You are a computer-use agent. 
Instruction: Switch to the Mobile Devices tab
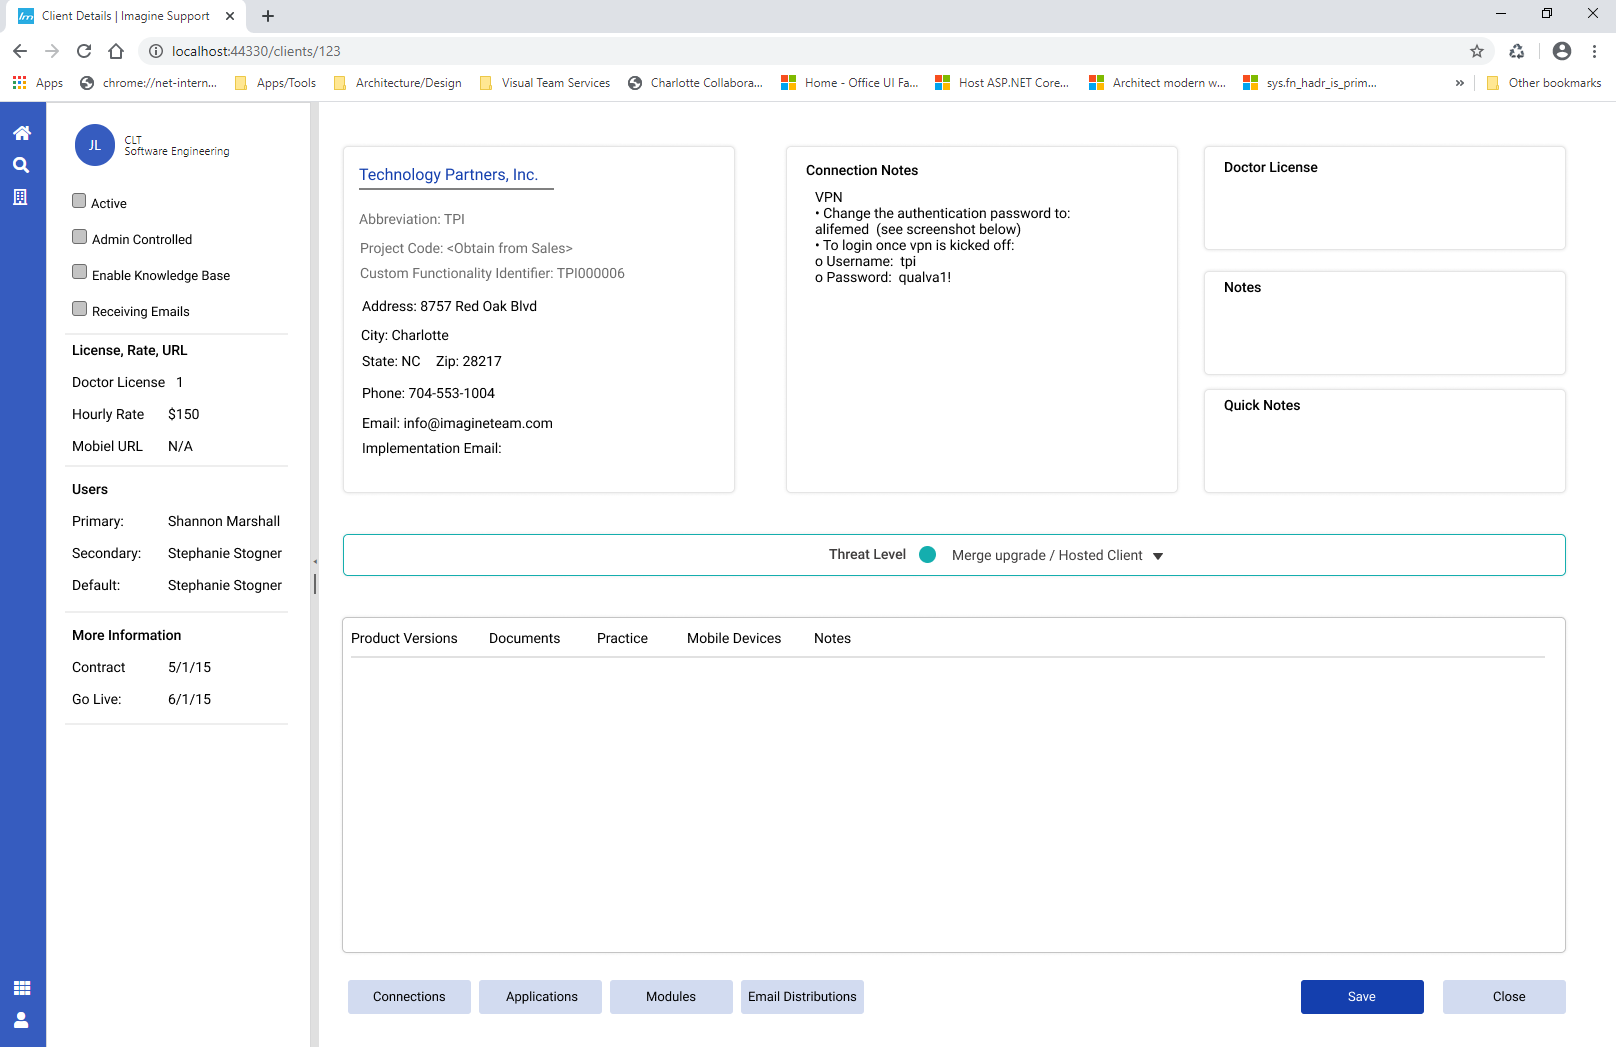click(734, 638)
